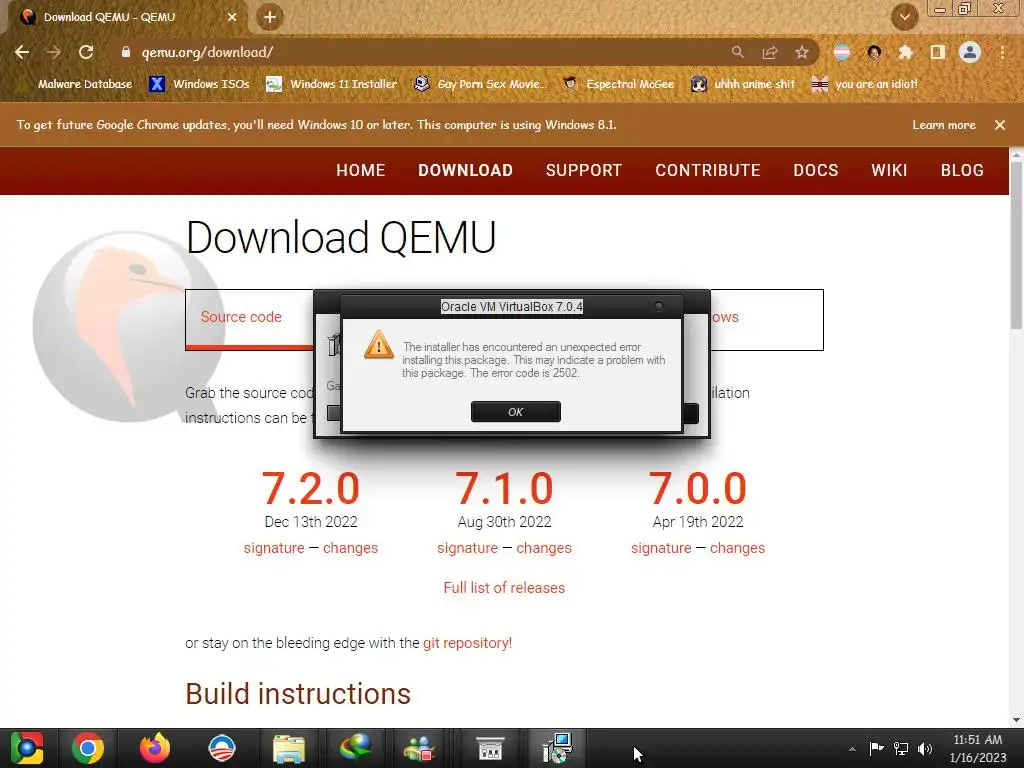Click the round face extension icon
This screenshot has height=768, width=1024.
pos(874,52)
